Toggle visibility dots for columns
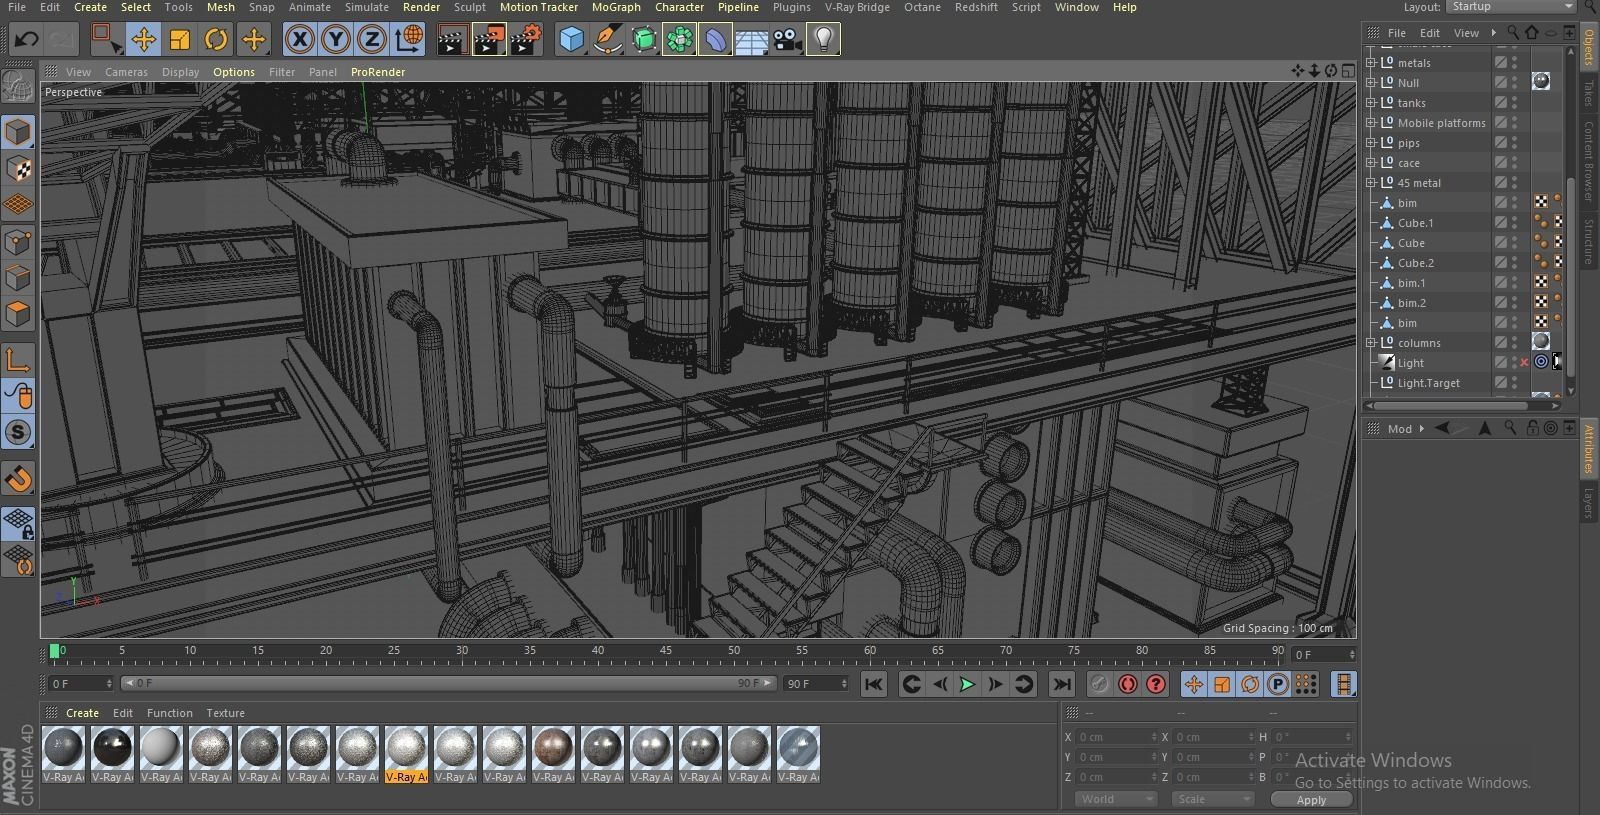This screenshot has height=815, width=1600. pos(1515,342)
